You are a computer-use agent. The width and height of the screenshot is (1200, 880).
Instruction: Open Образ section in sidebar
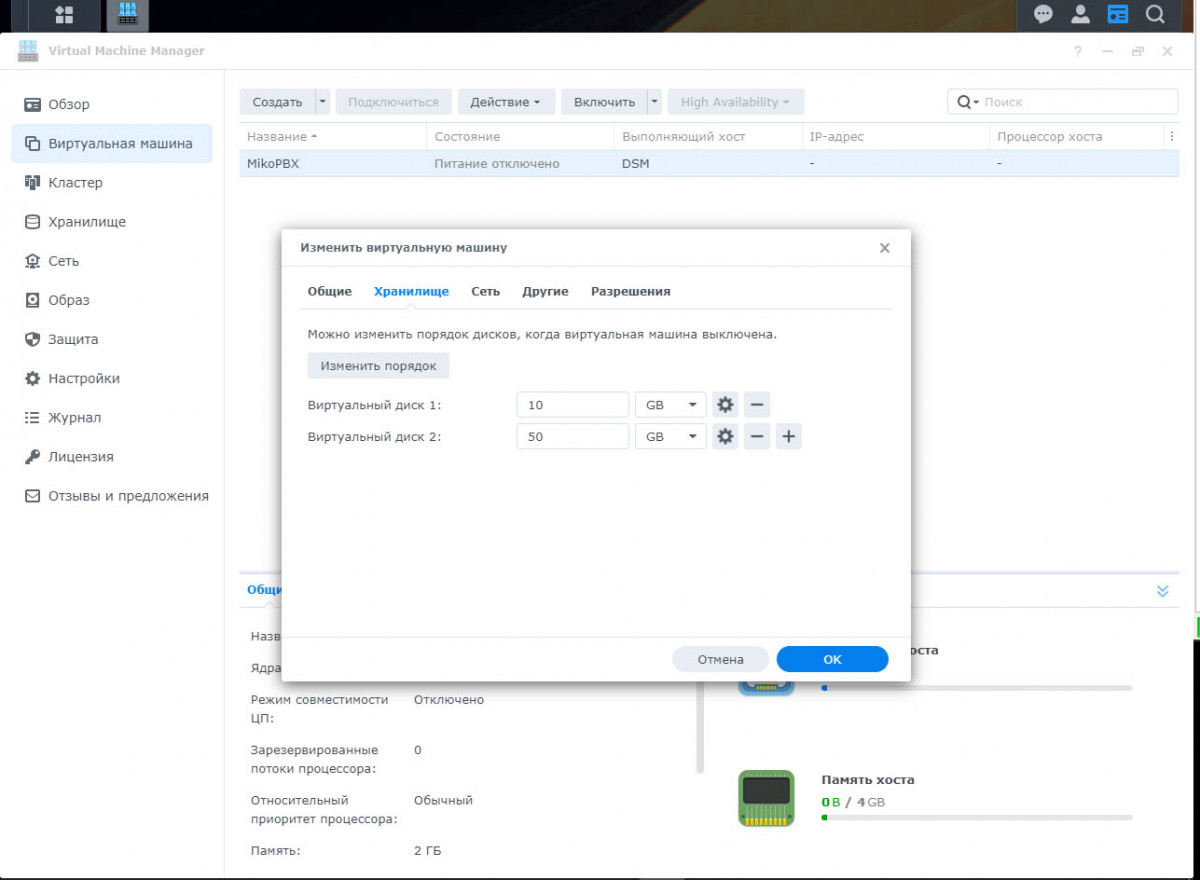[112, 300]
